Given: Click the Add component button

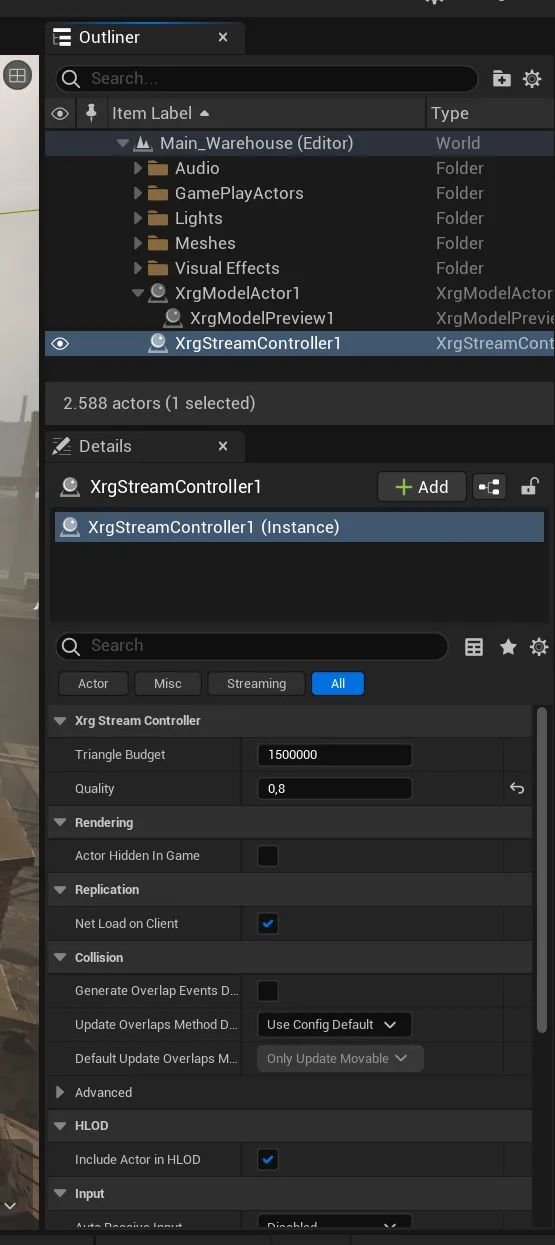Looking at the screenshot, I should click(421, 487).
